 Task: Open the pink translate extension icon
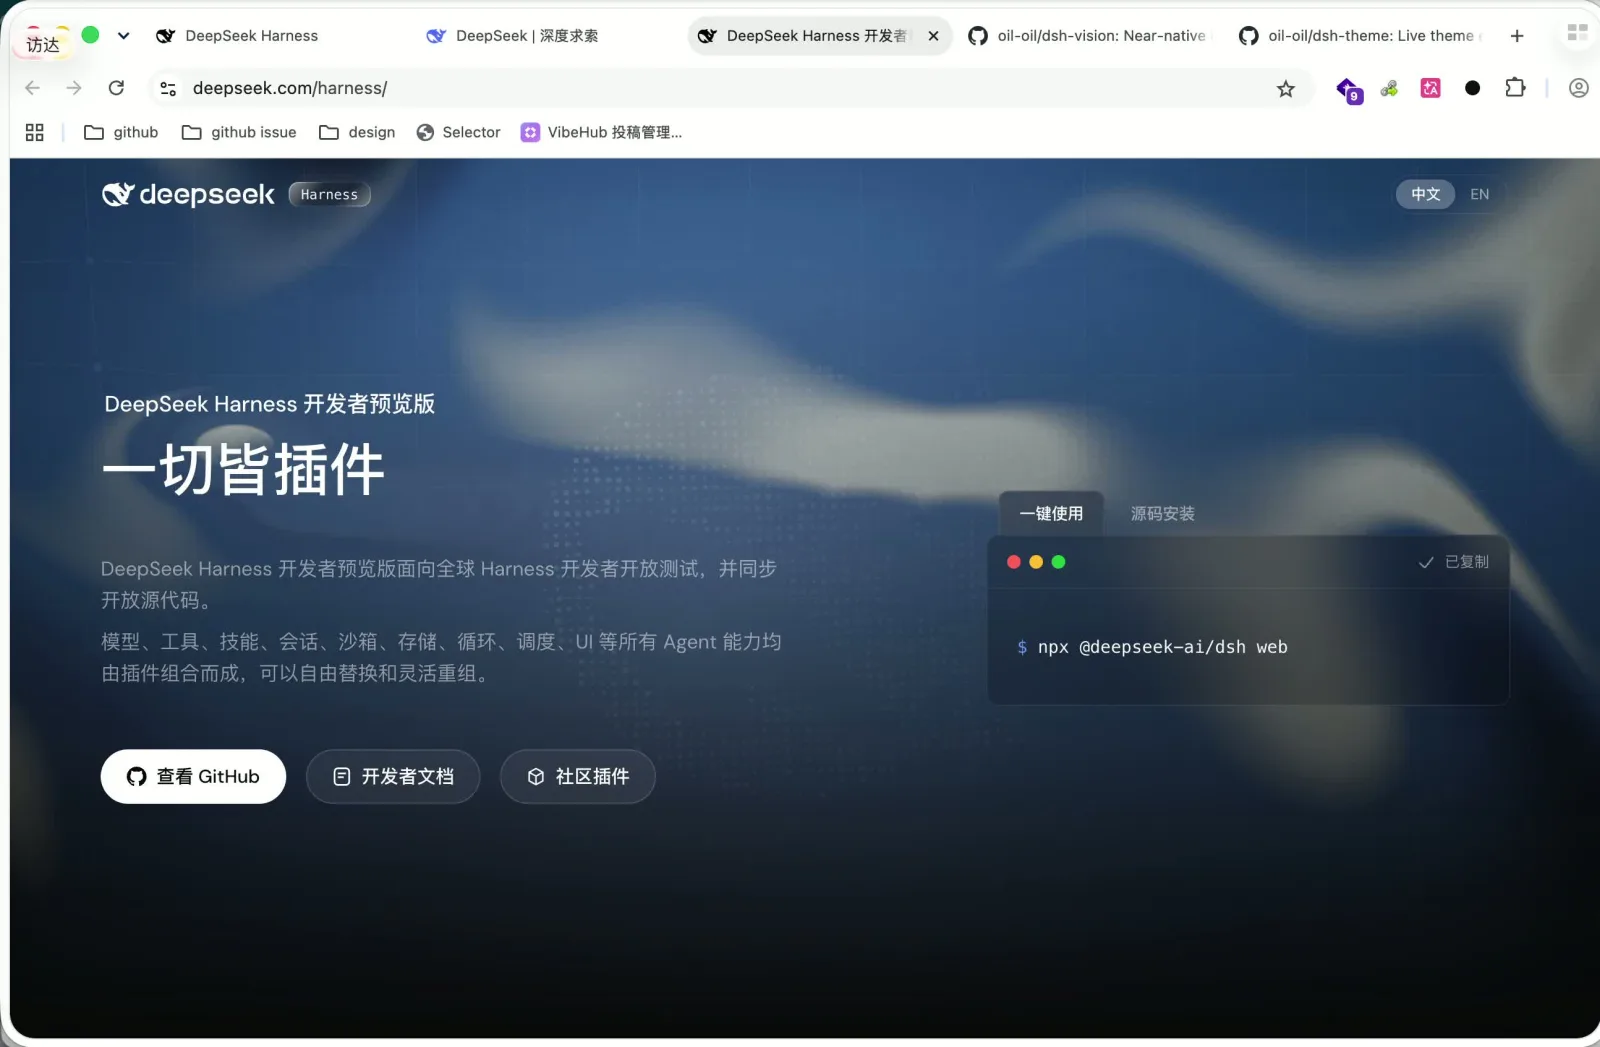click(x=1431, y=88)
